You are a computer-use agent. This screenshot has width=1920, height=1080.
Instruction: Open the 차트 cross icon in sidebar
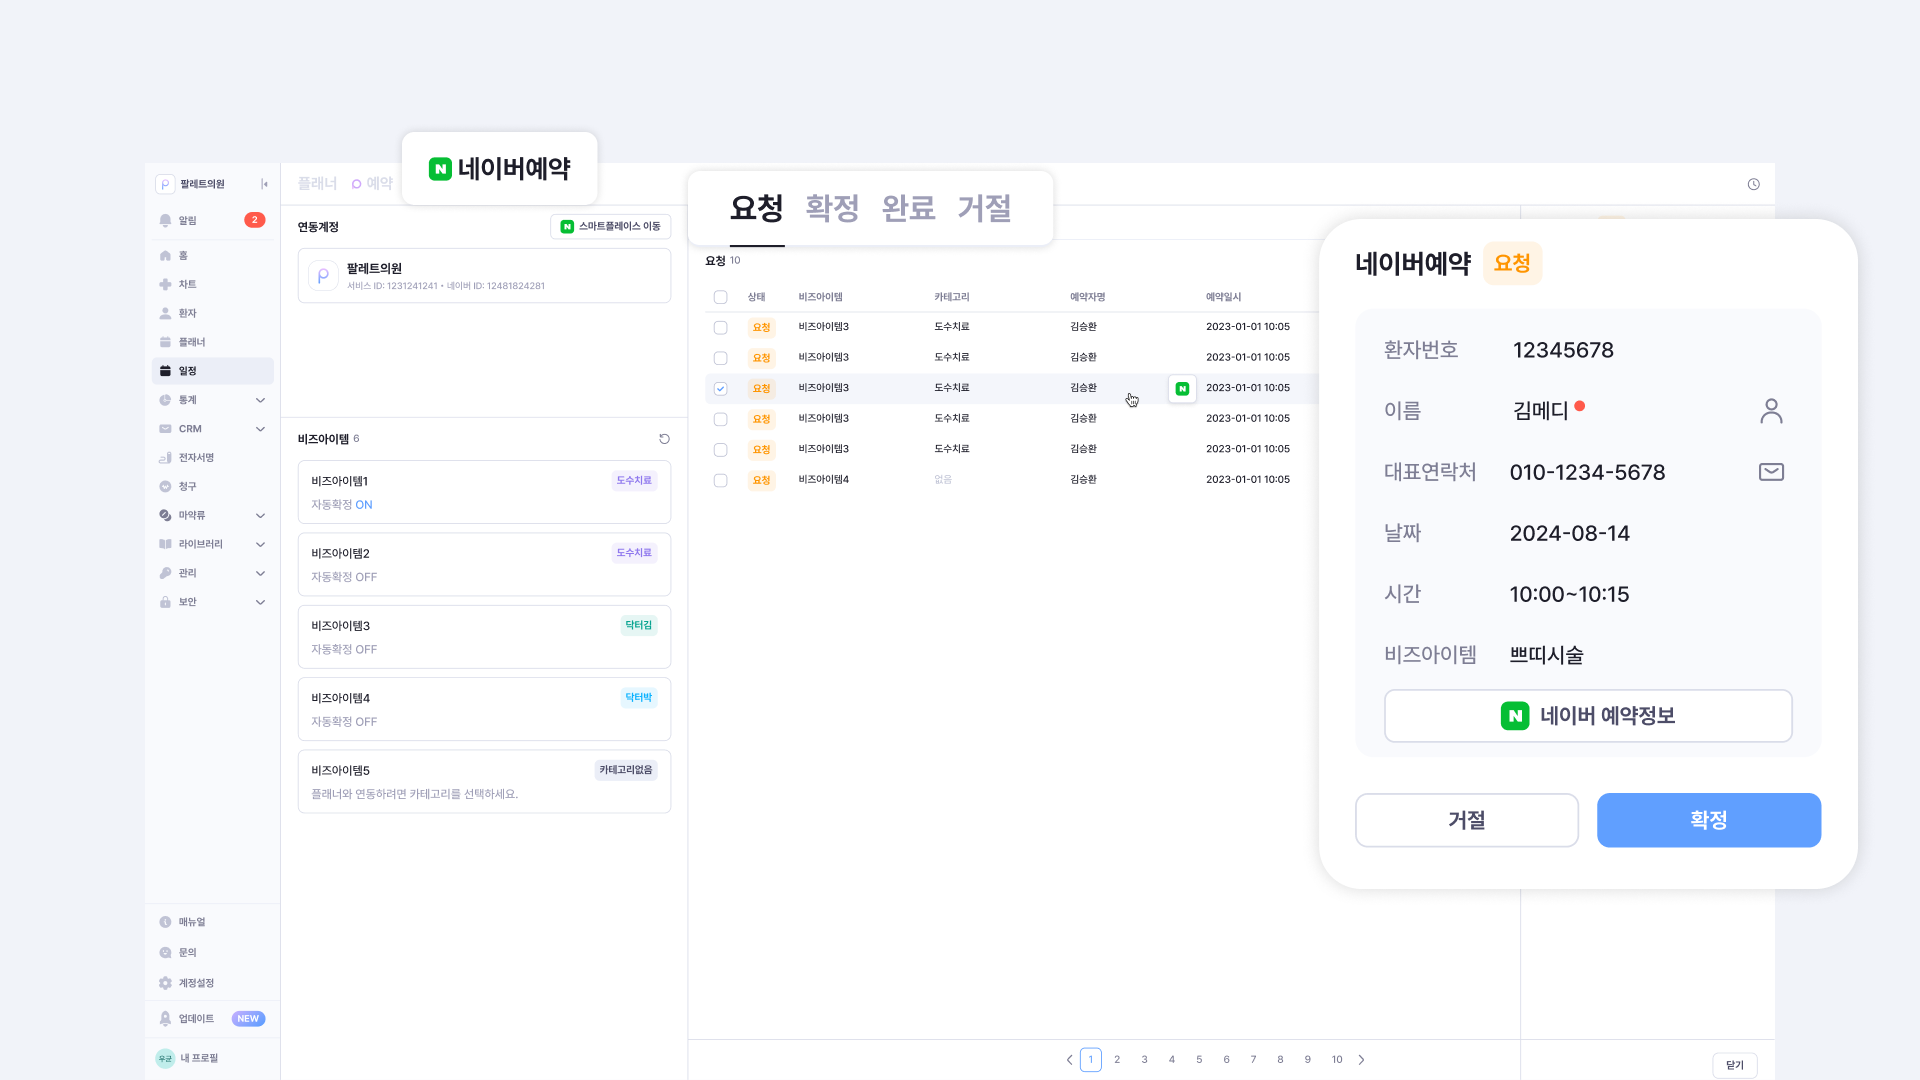tap(165, 285)
